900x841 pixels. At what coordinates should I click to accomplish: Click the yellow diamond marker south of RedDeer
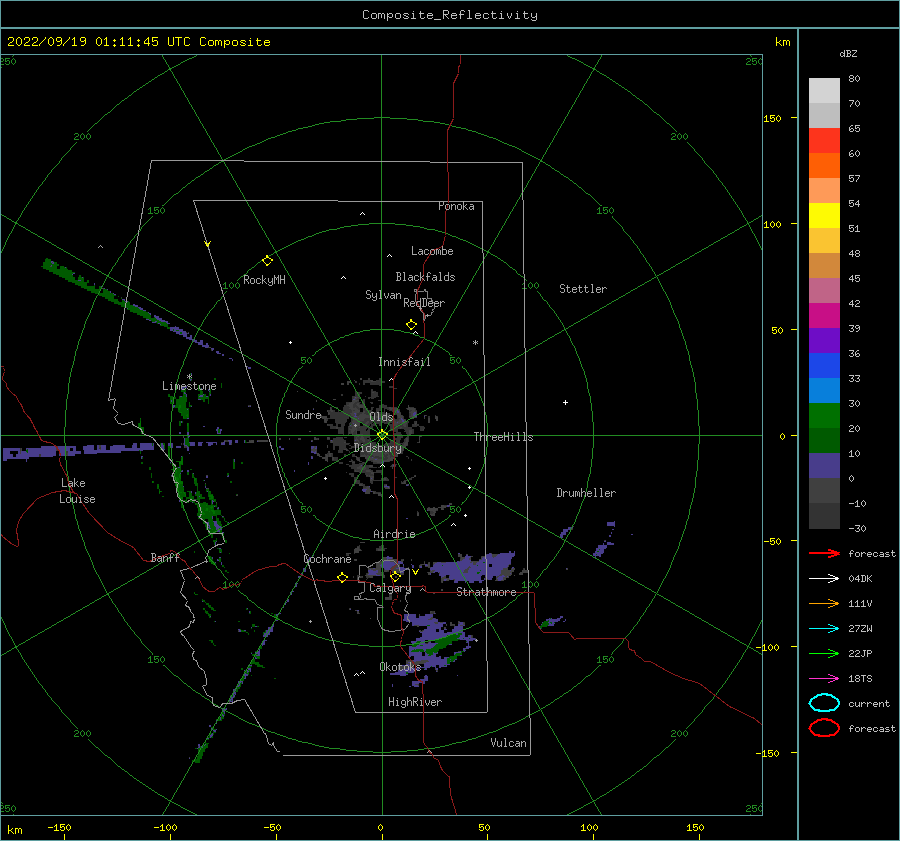[412, 325]
